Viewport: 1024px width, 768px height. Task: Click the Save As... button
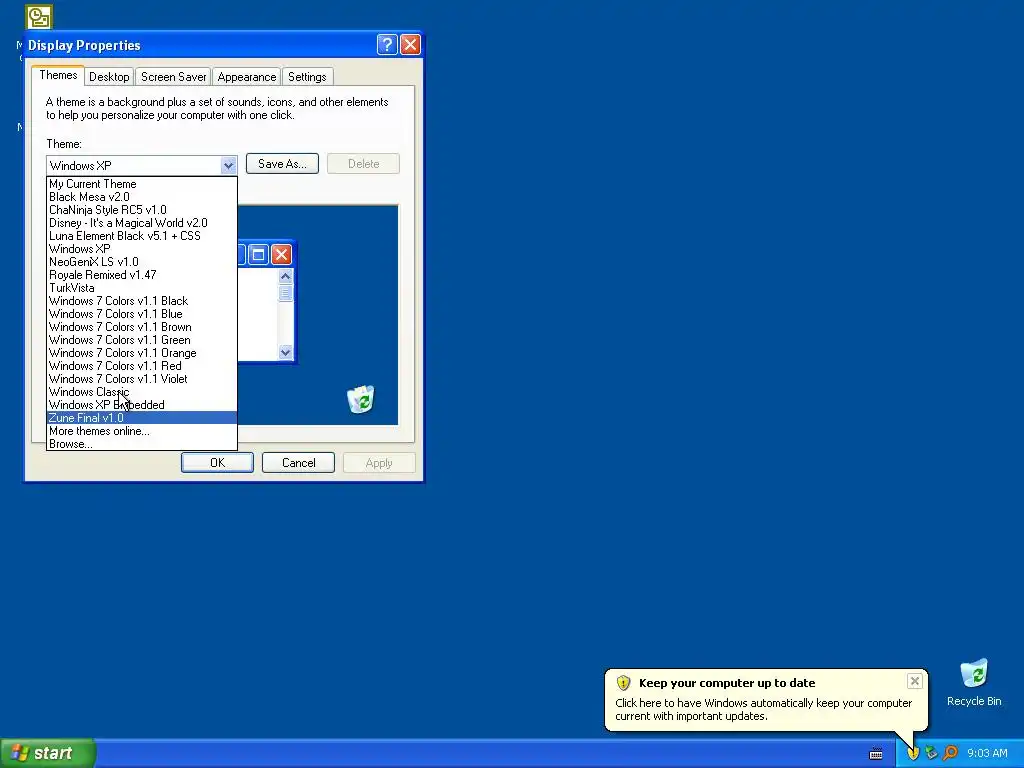[282, 164]
